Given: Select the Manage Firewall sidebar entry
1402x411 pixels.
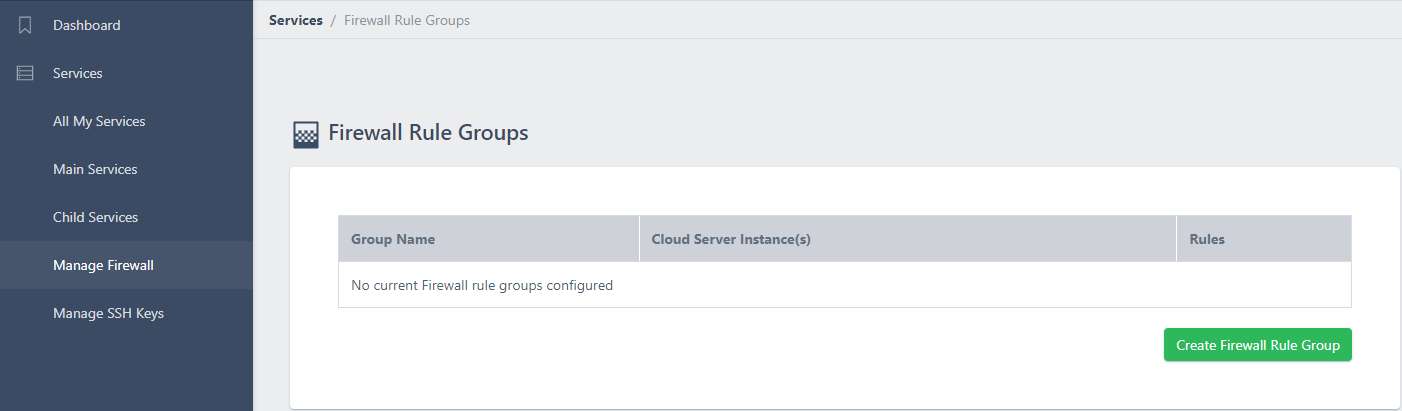Looking at the screenshot, I should (126, 265).
